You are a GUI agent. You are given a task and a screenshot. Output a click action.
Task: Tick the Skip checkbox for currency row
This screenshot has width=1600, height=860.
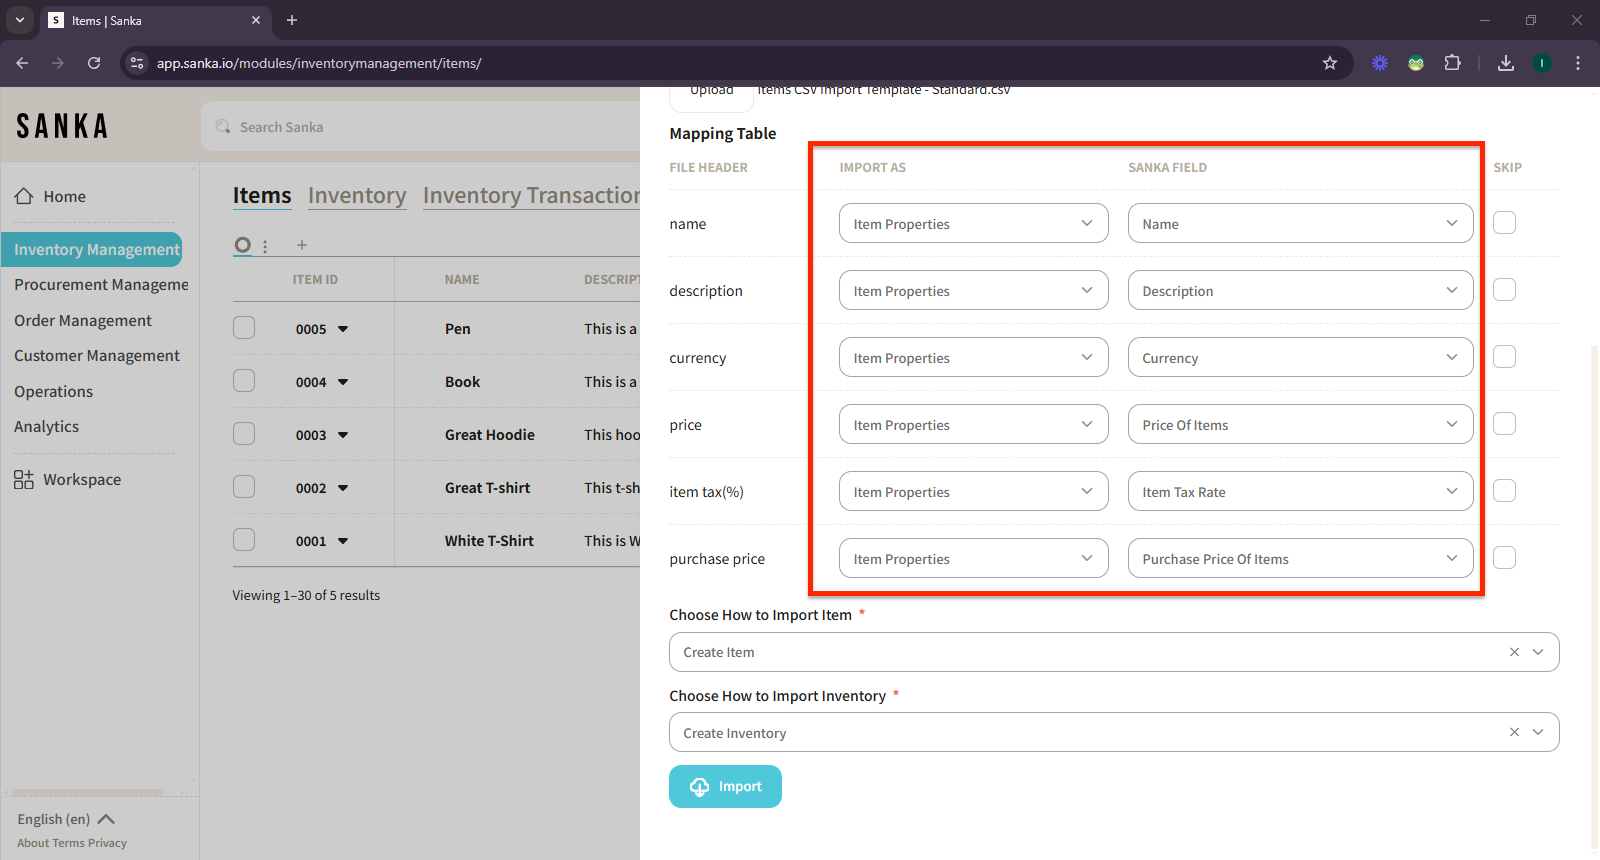tap(1504, 357)
